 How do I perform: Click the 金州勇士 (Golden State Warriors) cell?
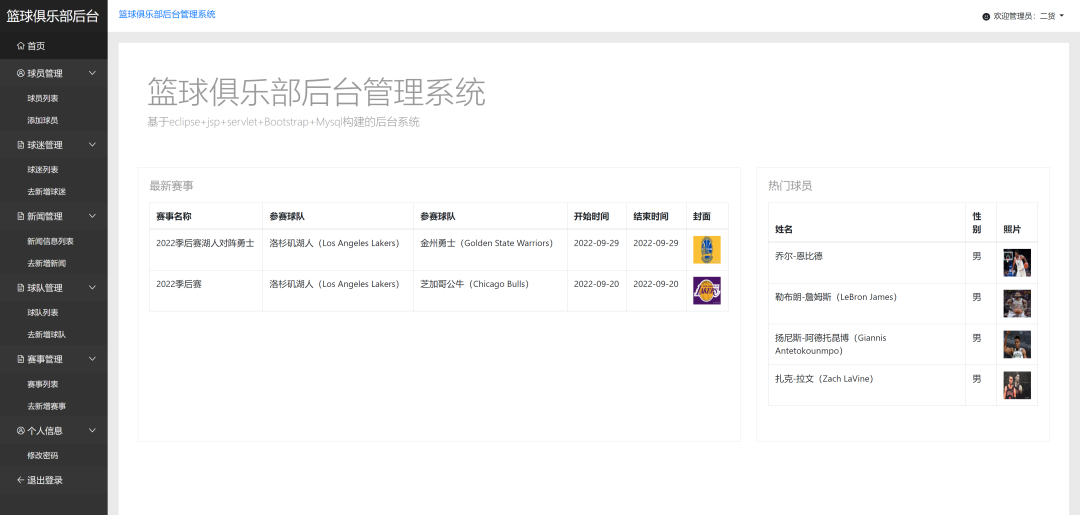[x=490, y=250]
